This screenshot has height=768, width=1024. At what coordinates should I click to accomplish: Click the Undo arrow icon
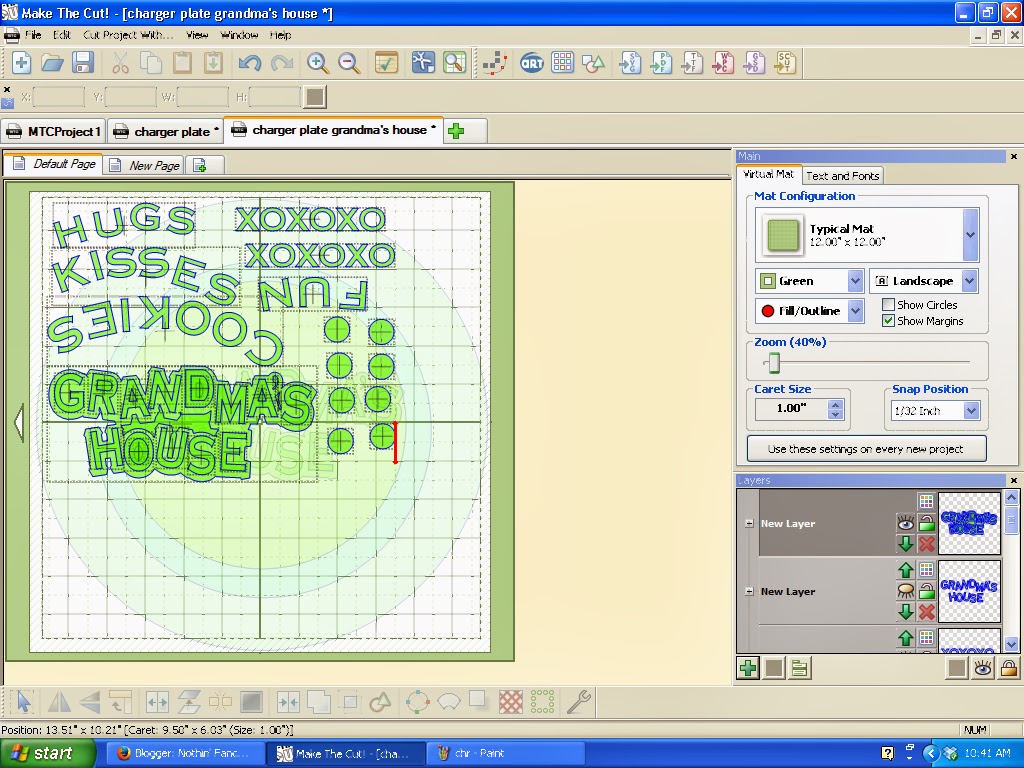(x=249, y=63)
